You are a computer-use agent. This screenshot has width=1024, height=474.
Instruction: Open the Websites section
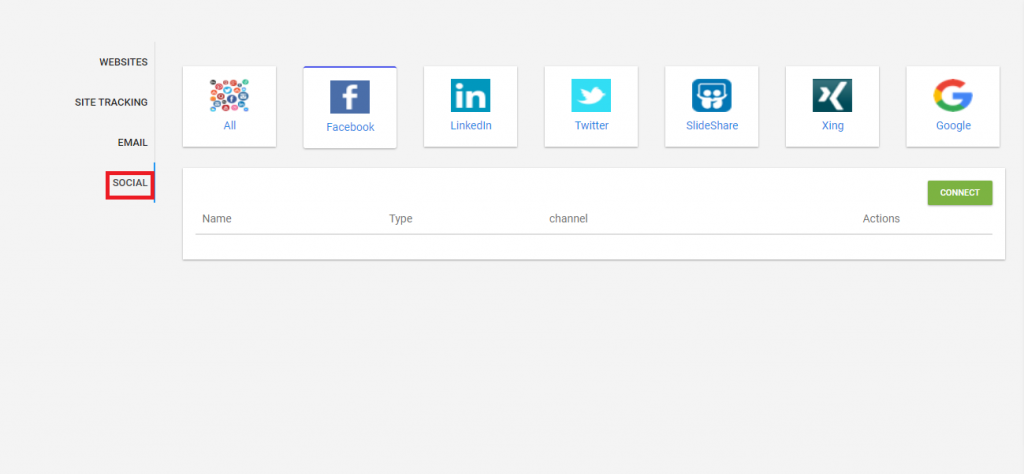click(x=123, y=62)
